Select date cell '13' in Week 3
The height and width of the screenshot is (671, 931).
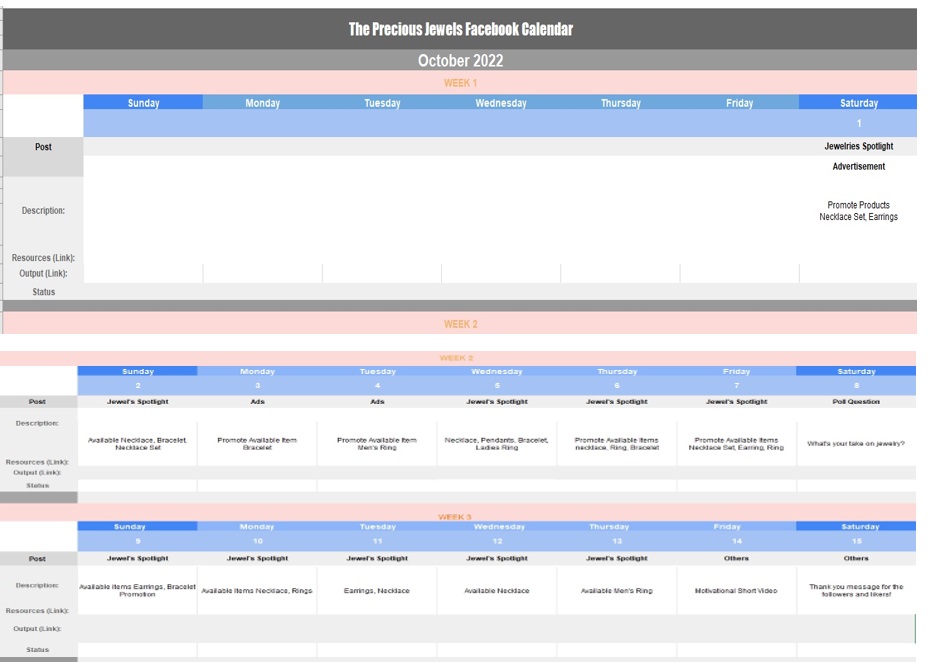[x=617, y=541]
